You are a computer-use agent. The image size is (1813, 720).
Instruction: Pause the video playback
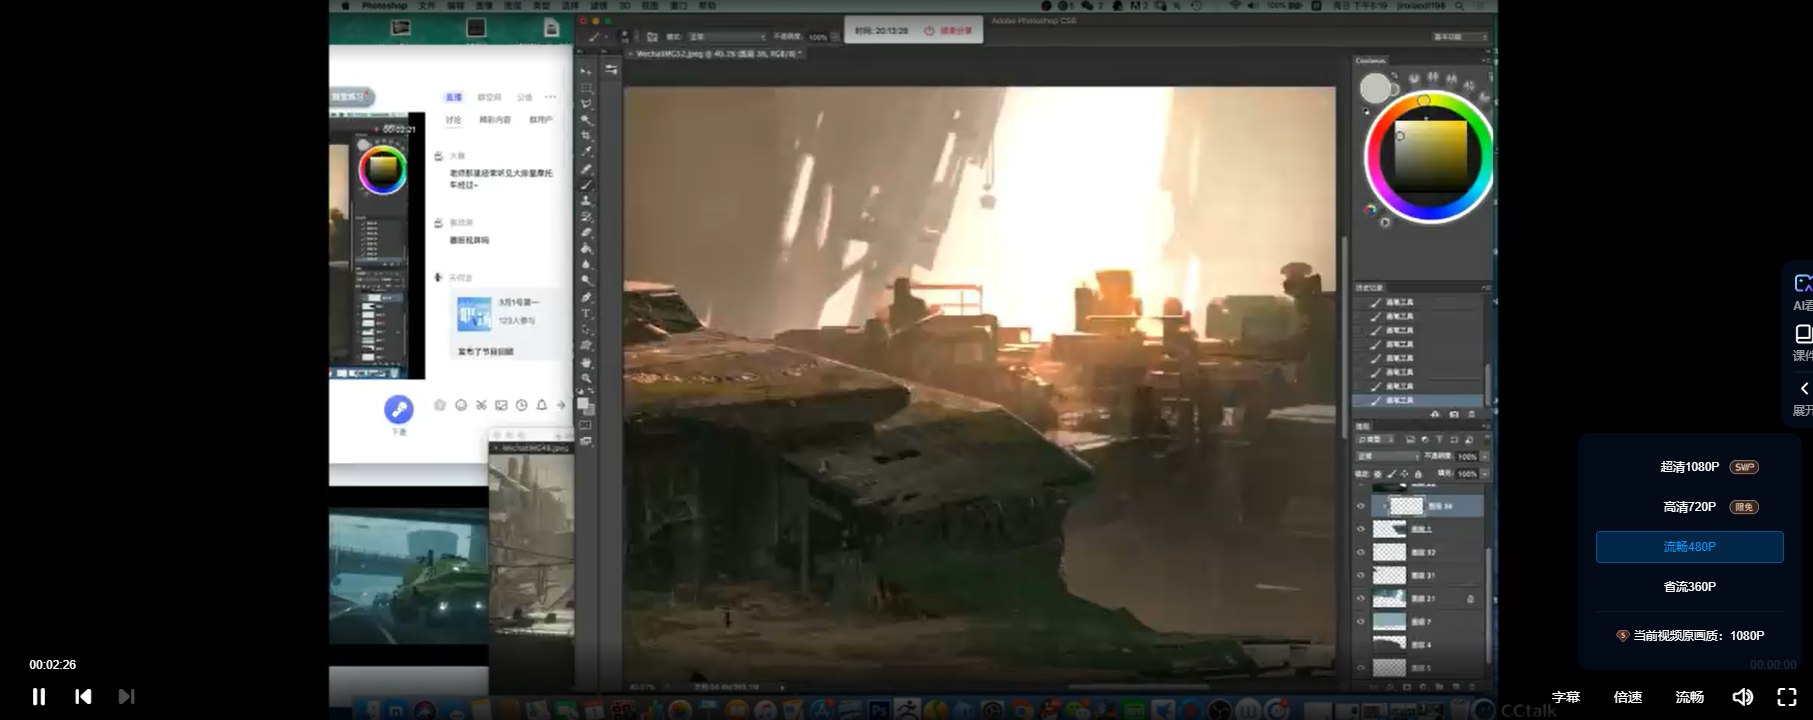tap(39, 696)
